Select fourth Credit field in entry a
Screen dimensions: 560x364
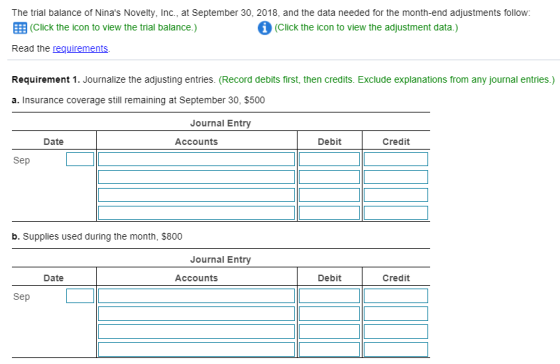(x=396, y=213)
